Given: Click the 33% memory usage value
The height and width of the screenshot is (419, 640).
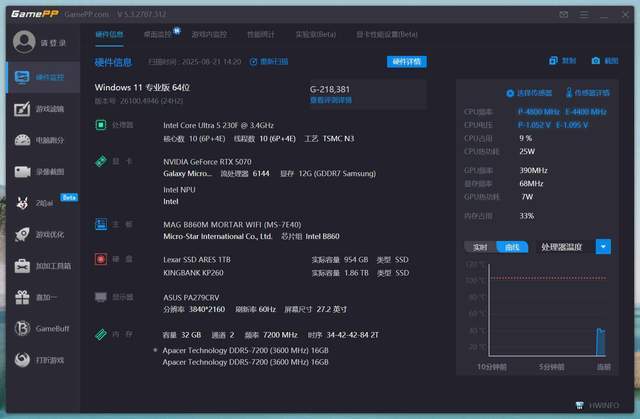Looking at the screenshot, I should pyautogui.click(x=527, y=215).
